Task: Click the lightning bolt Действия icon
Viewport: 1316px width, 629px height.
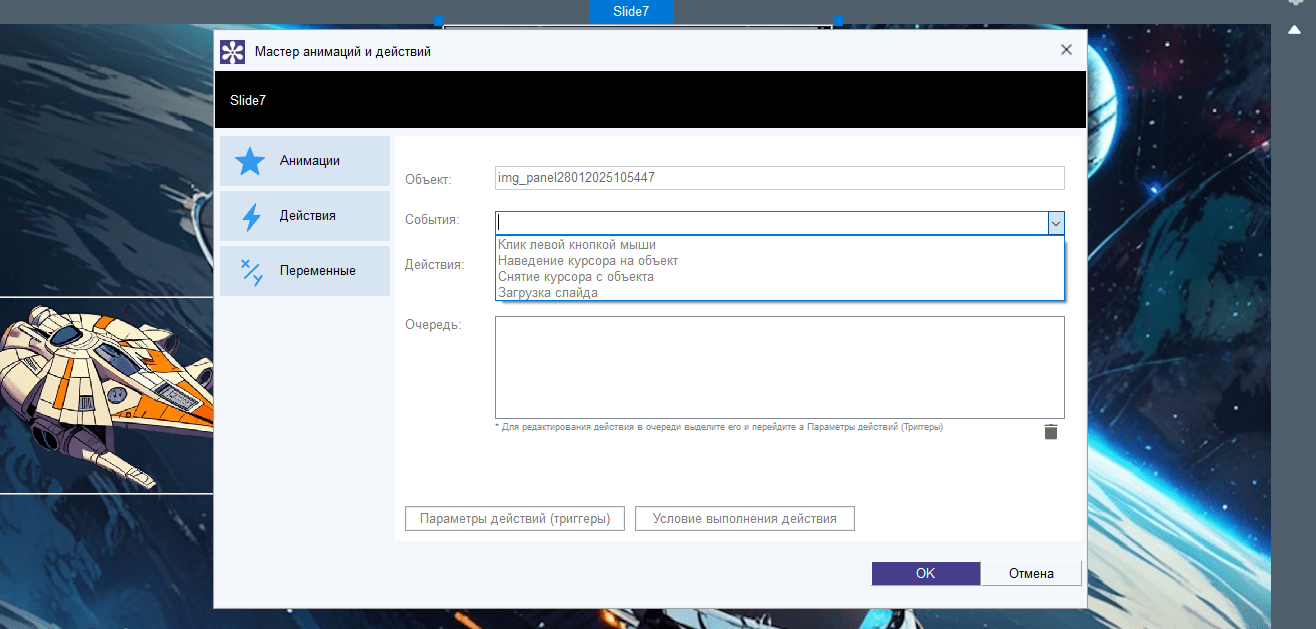Action: click(x=250, y=216)
